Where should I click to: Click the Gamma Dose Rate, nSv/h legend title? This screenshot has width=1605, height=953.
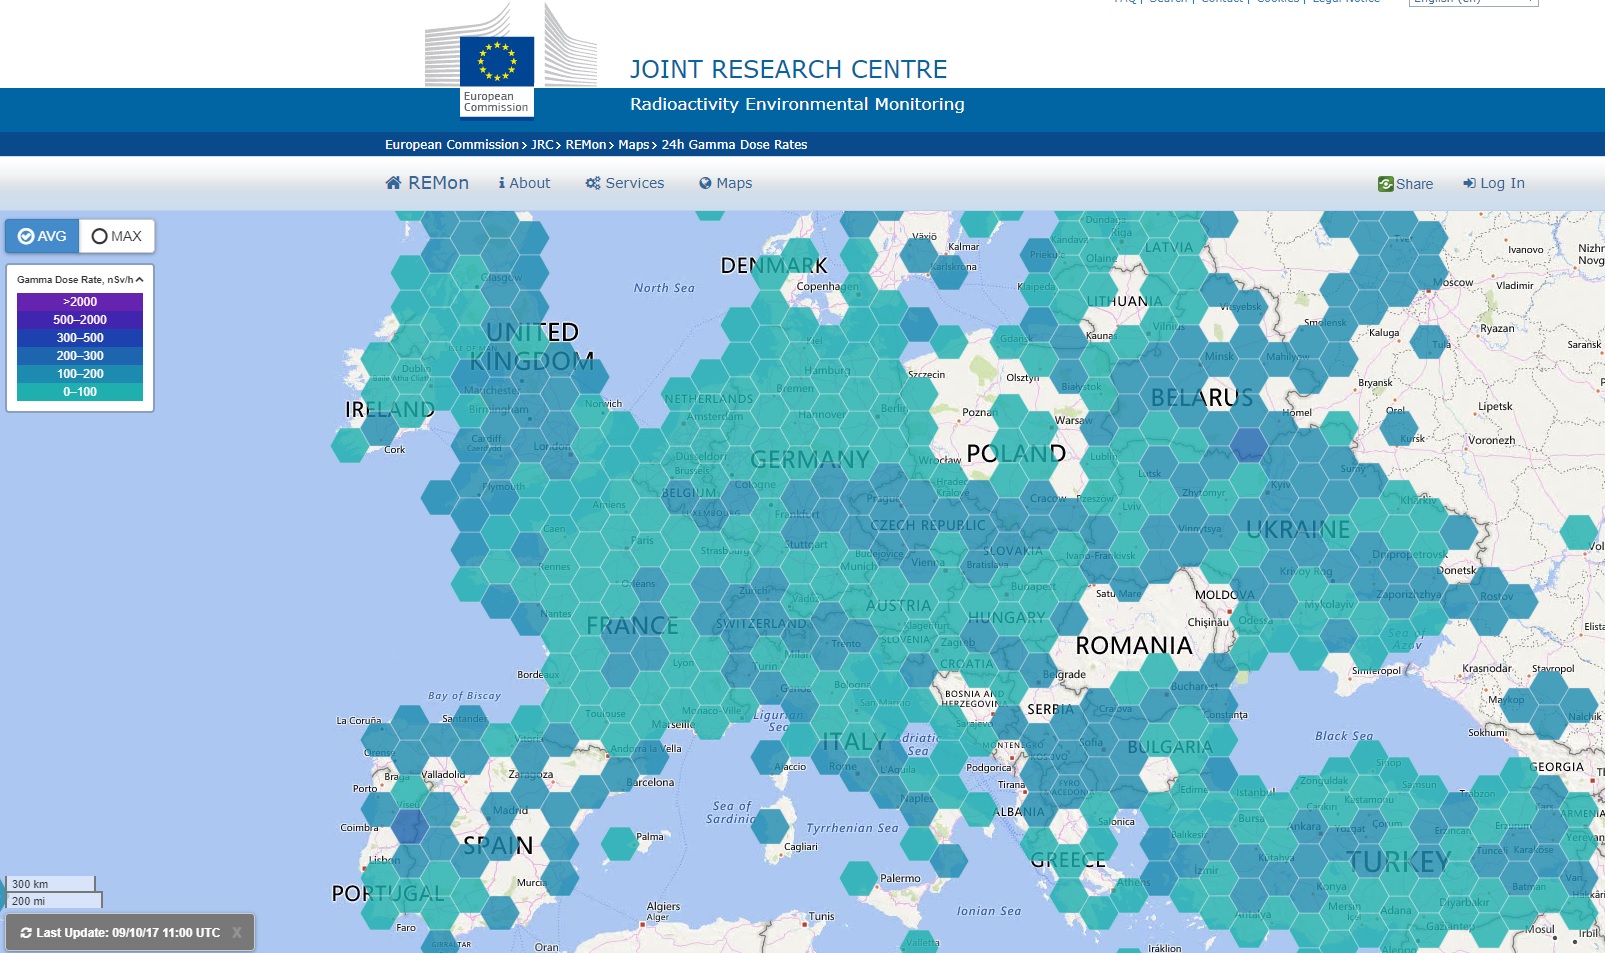point(75,280)
